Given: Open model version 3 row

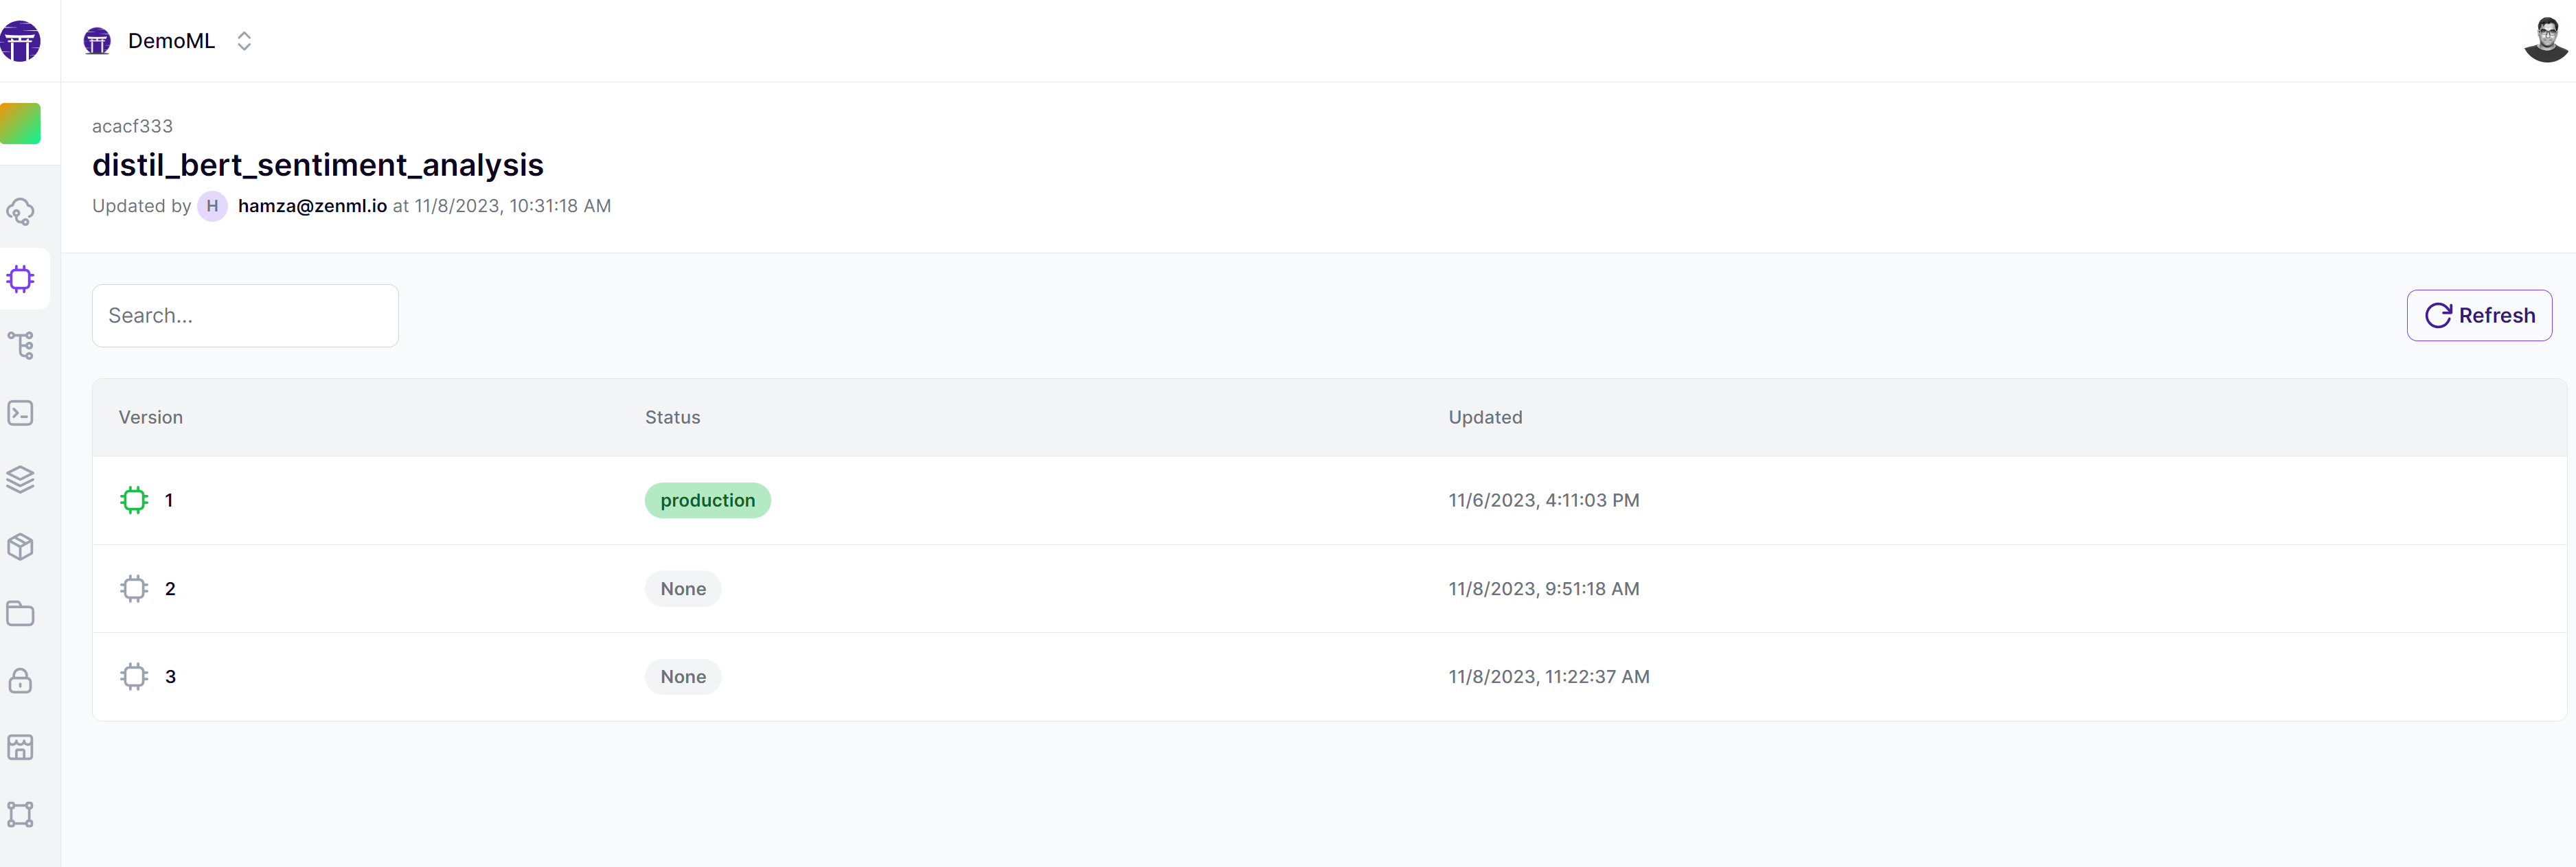Looking at the screenshot, I should click(170, 677).
